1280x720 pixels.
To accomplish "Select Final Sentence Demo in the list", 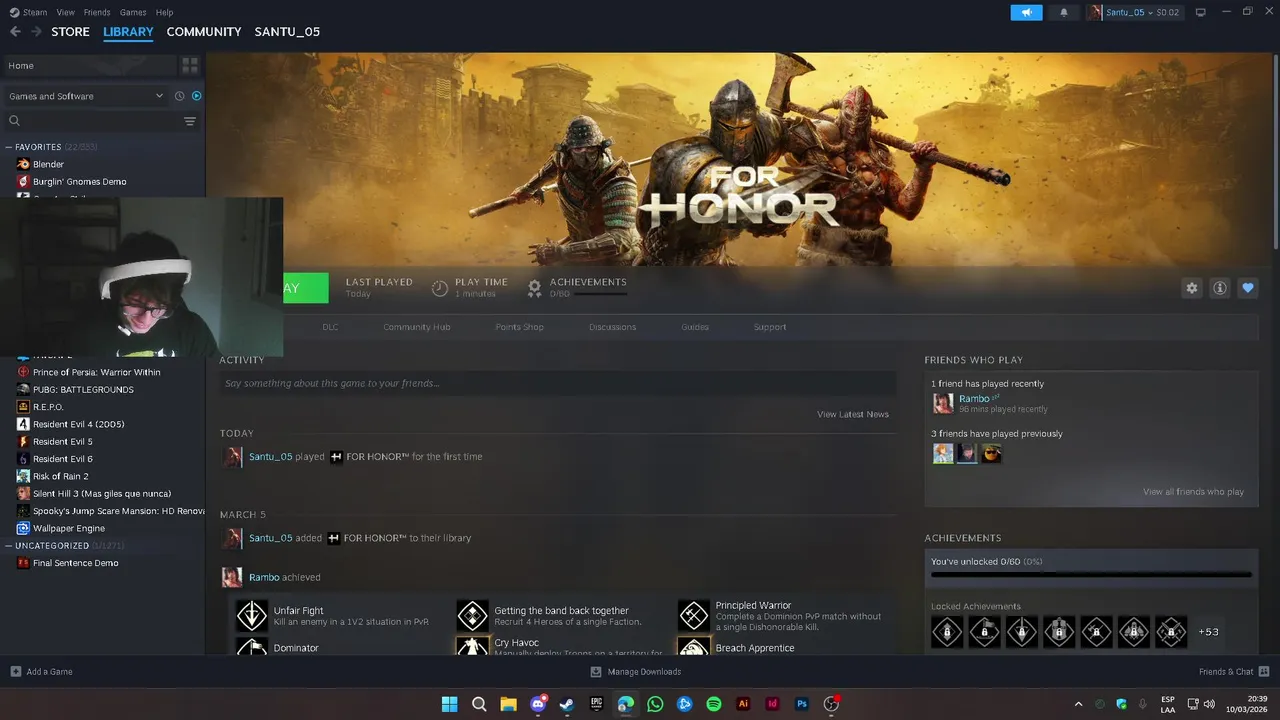I will 75,563.
